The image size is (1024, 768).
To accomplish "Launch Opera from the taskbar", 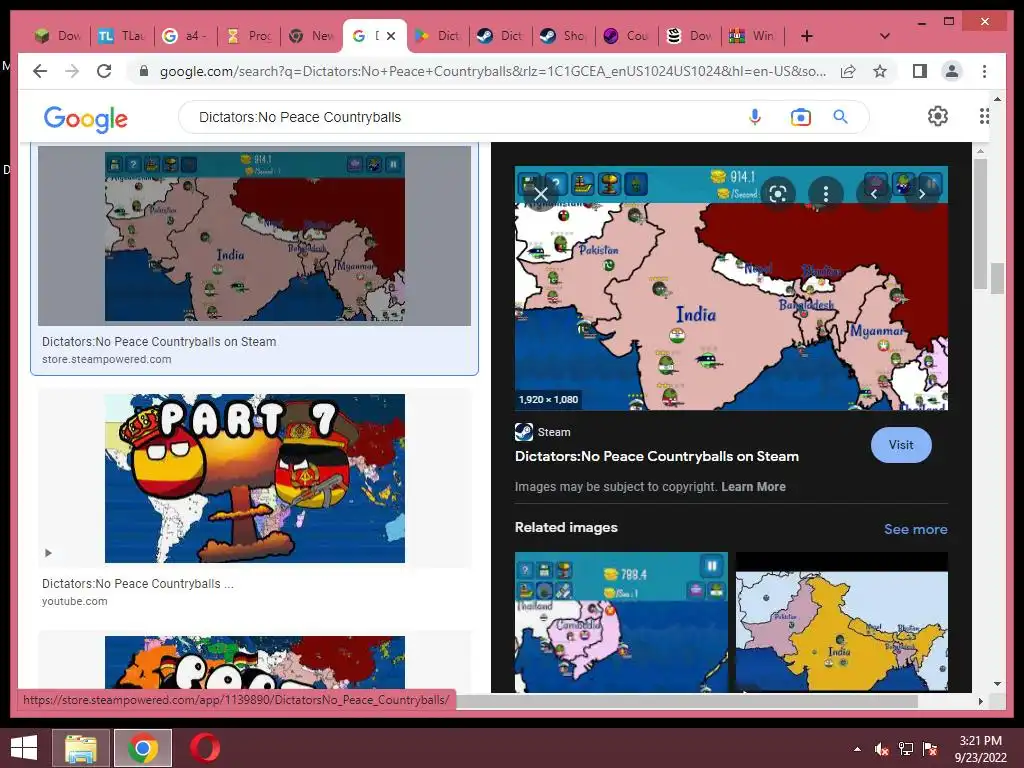I will (205, 748).
